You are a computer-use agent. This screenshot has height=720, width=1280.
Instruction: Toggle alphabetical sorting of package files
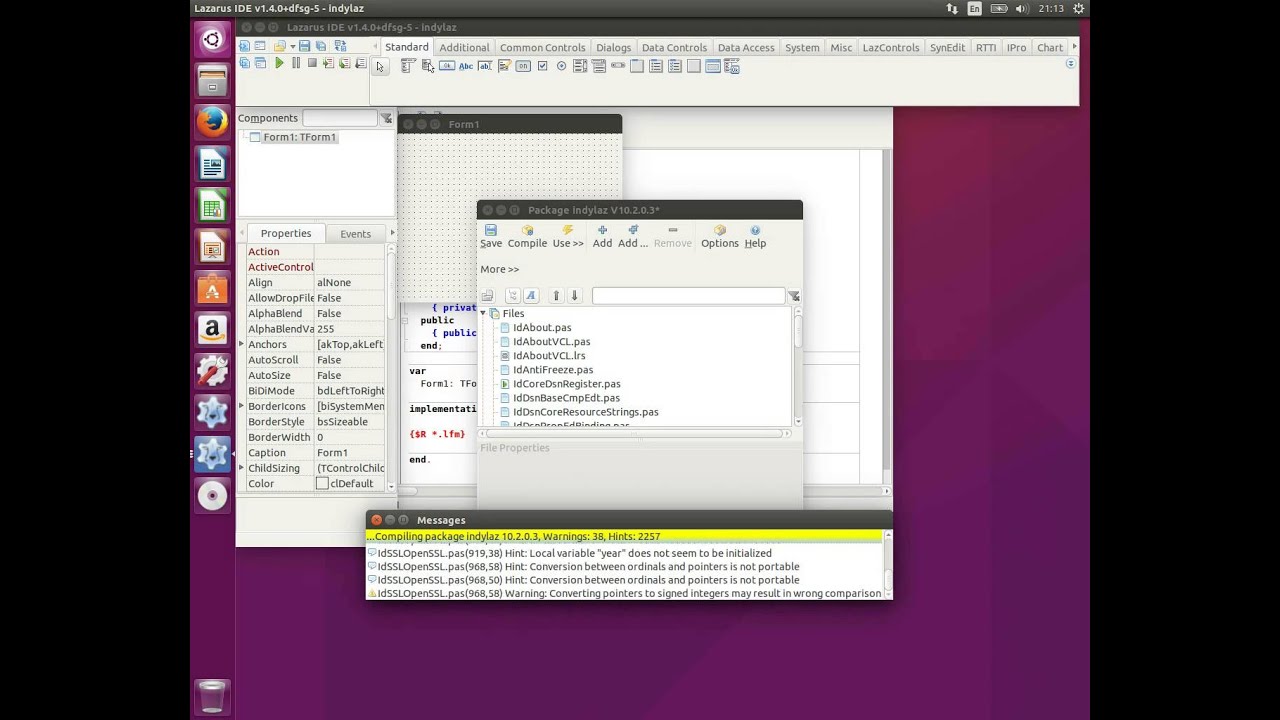point(530,296)
